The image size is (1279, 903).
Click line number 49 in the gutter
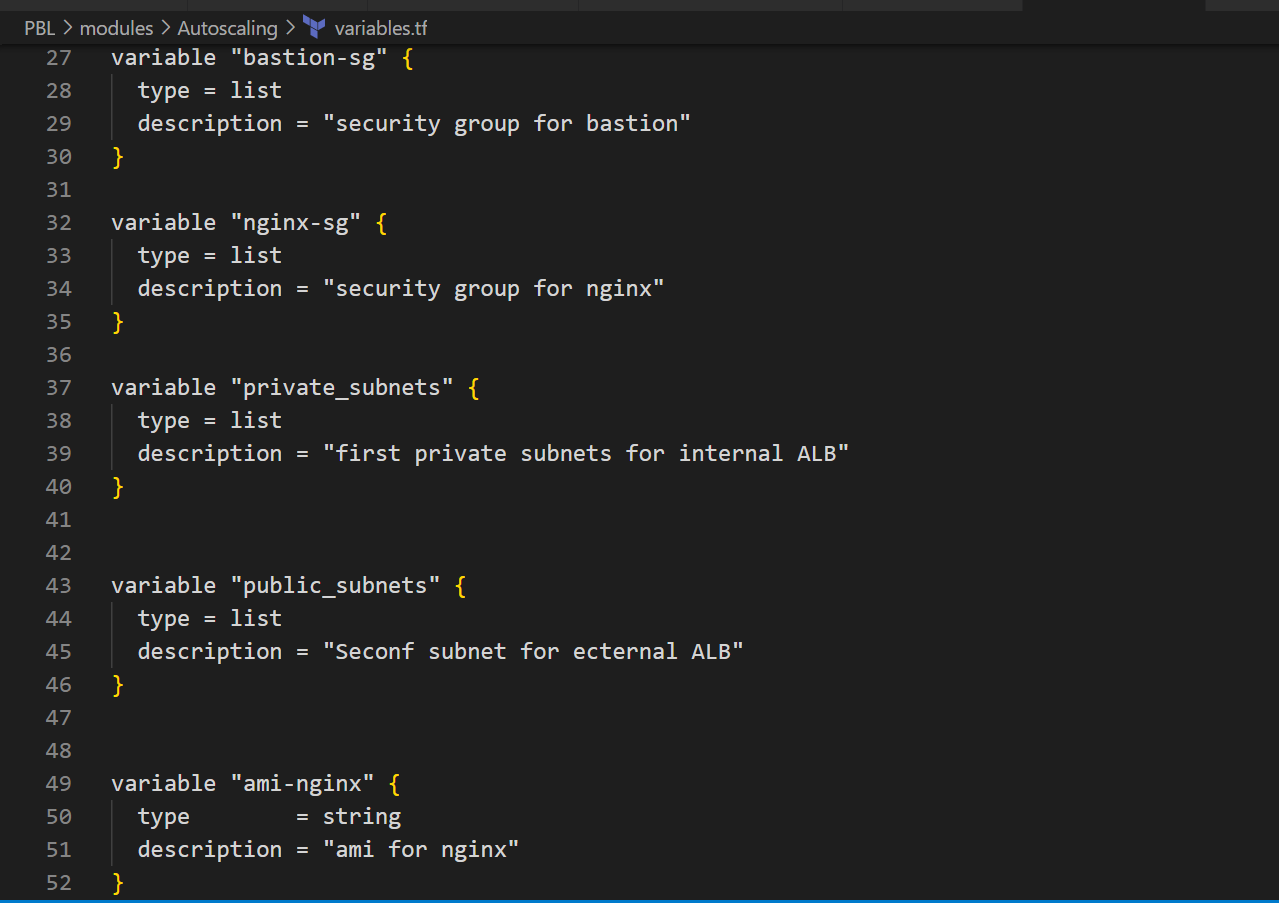[x=58, y=783]
